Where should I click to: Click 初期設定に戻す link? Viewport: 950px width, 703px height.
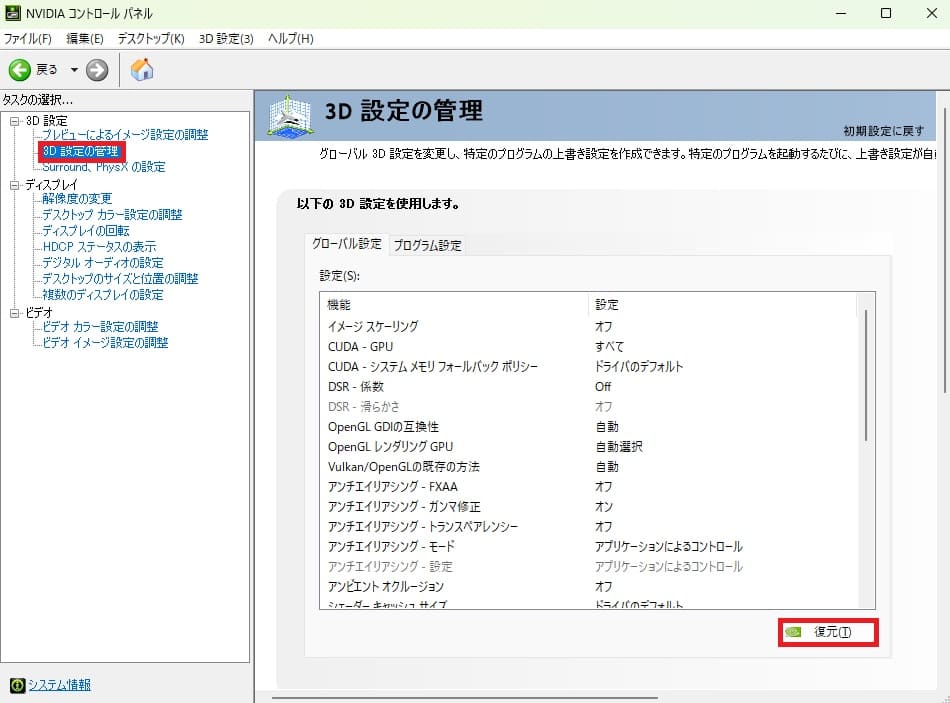(x=883, y=131)
